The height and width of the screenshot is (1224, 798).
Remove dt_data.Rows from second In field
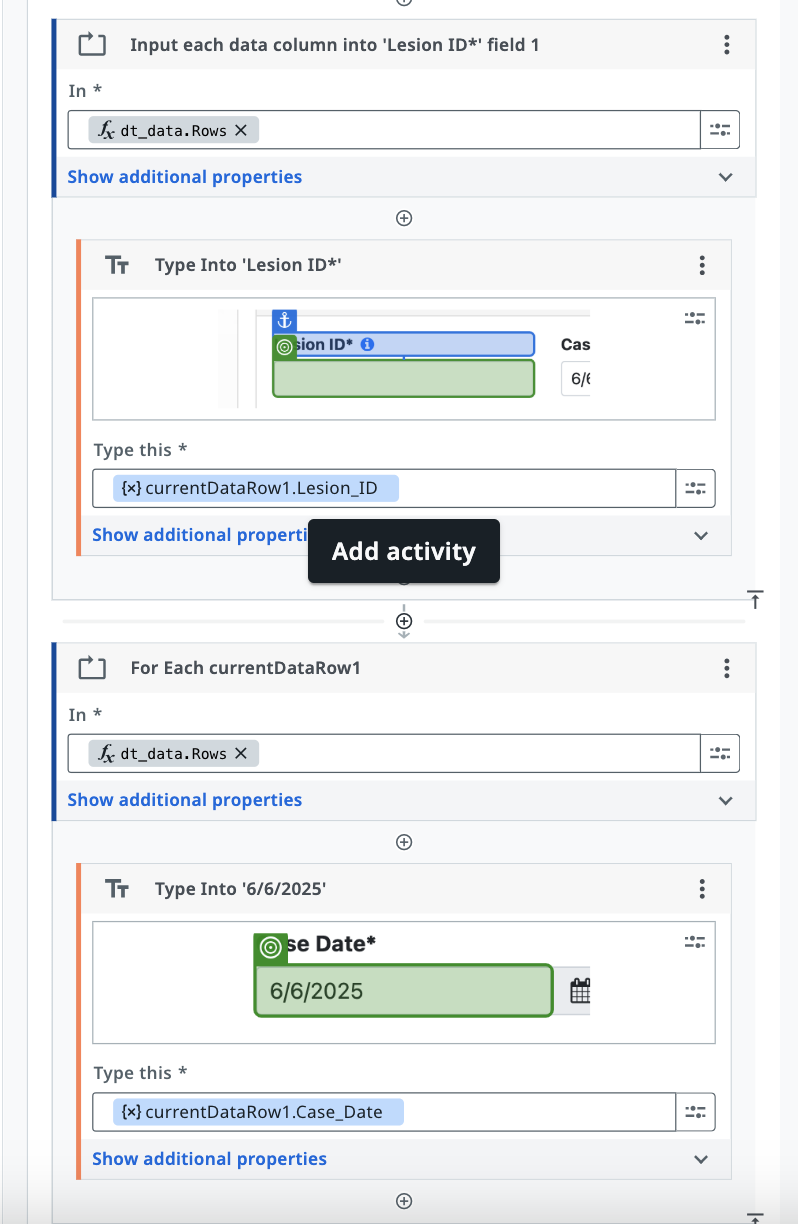coord(240,754)
